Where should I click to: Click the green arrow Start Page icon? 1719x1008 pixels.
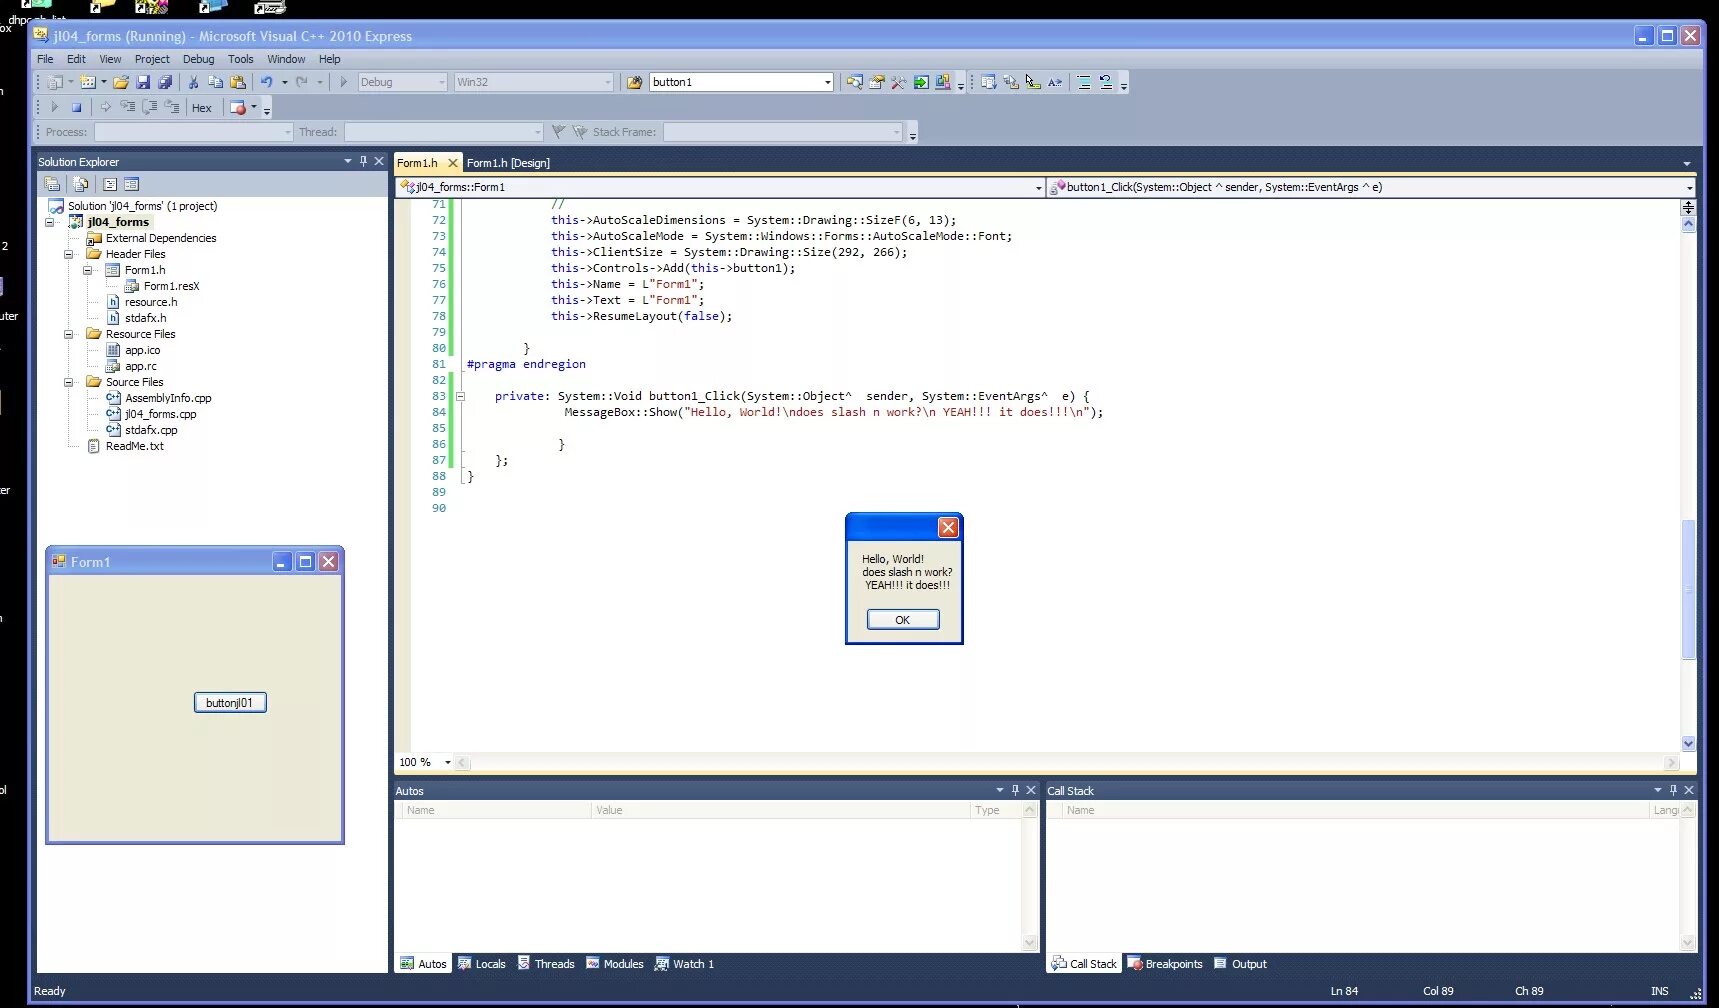(921, 82)
